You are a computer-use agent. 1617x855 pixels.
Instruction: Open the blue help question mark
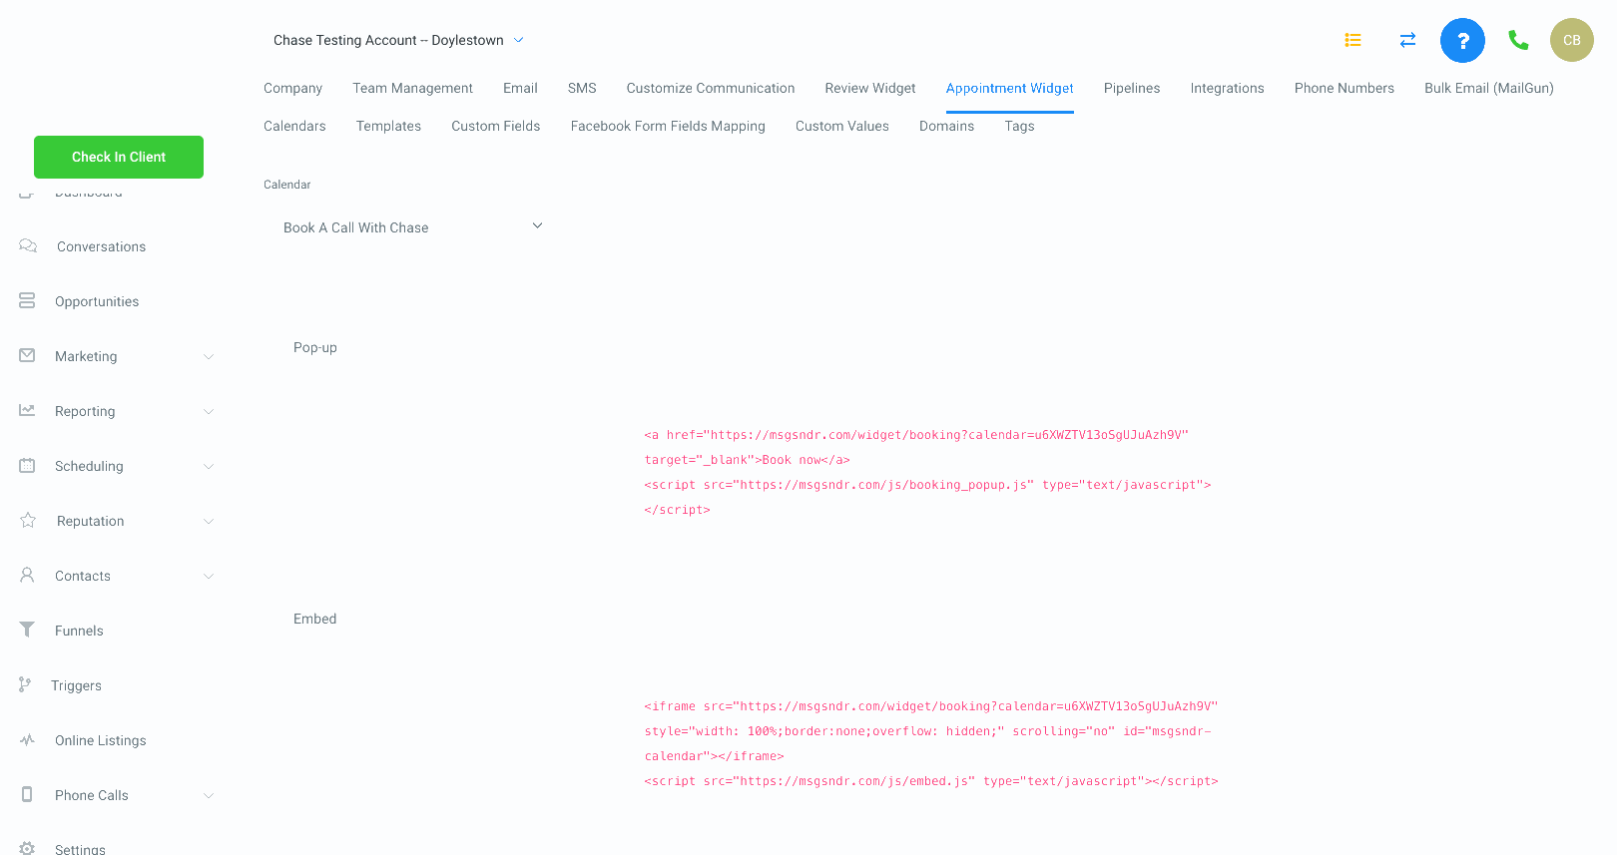(1462, 40)
